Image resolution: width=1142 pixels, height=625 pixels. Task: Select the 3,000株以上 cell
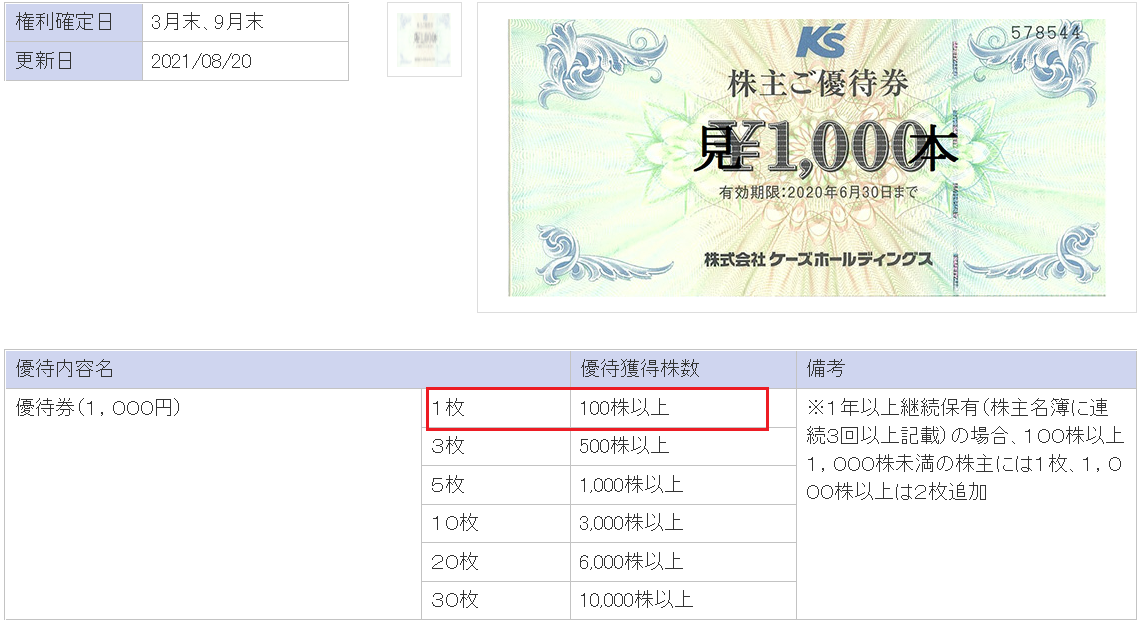tap(683, 523)
